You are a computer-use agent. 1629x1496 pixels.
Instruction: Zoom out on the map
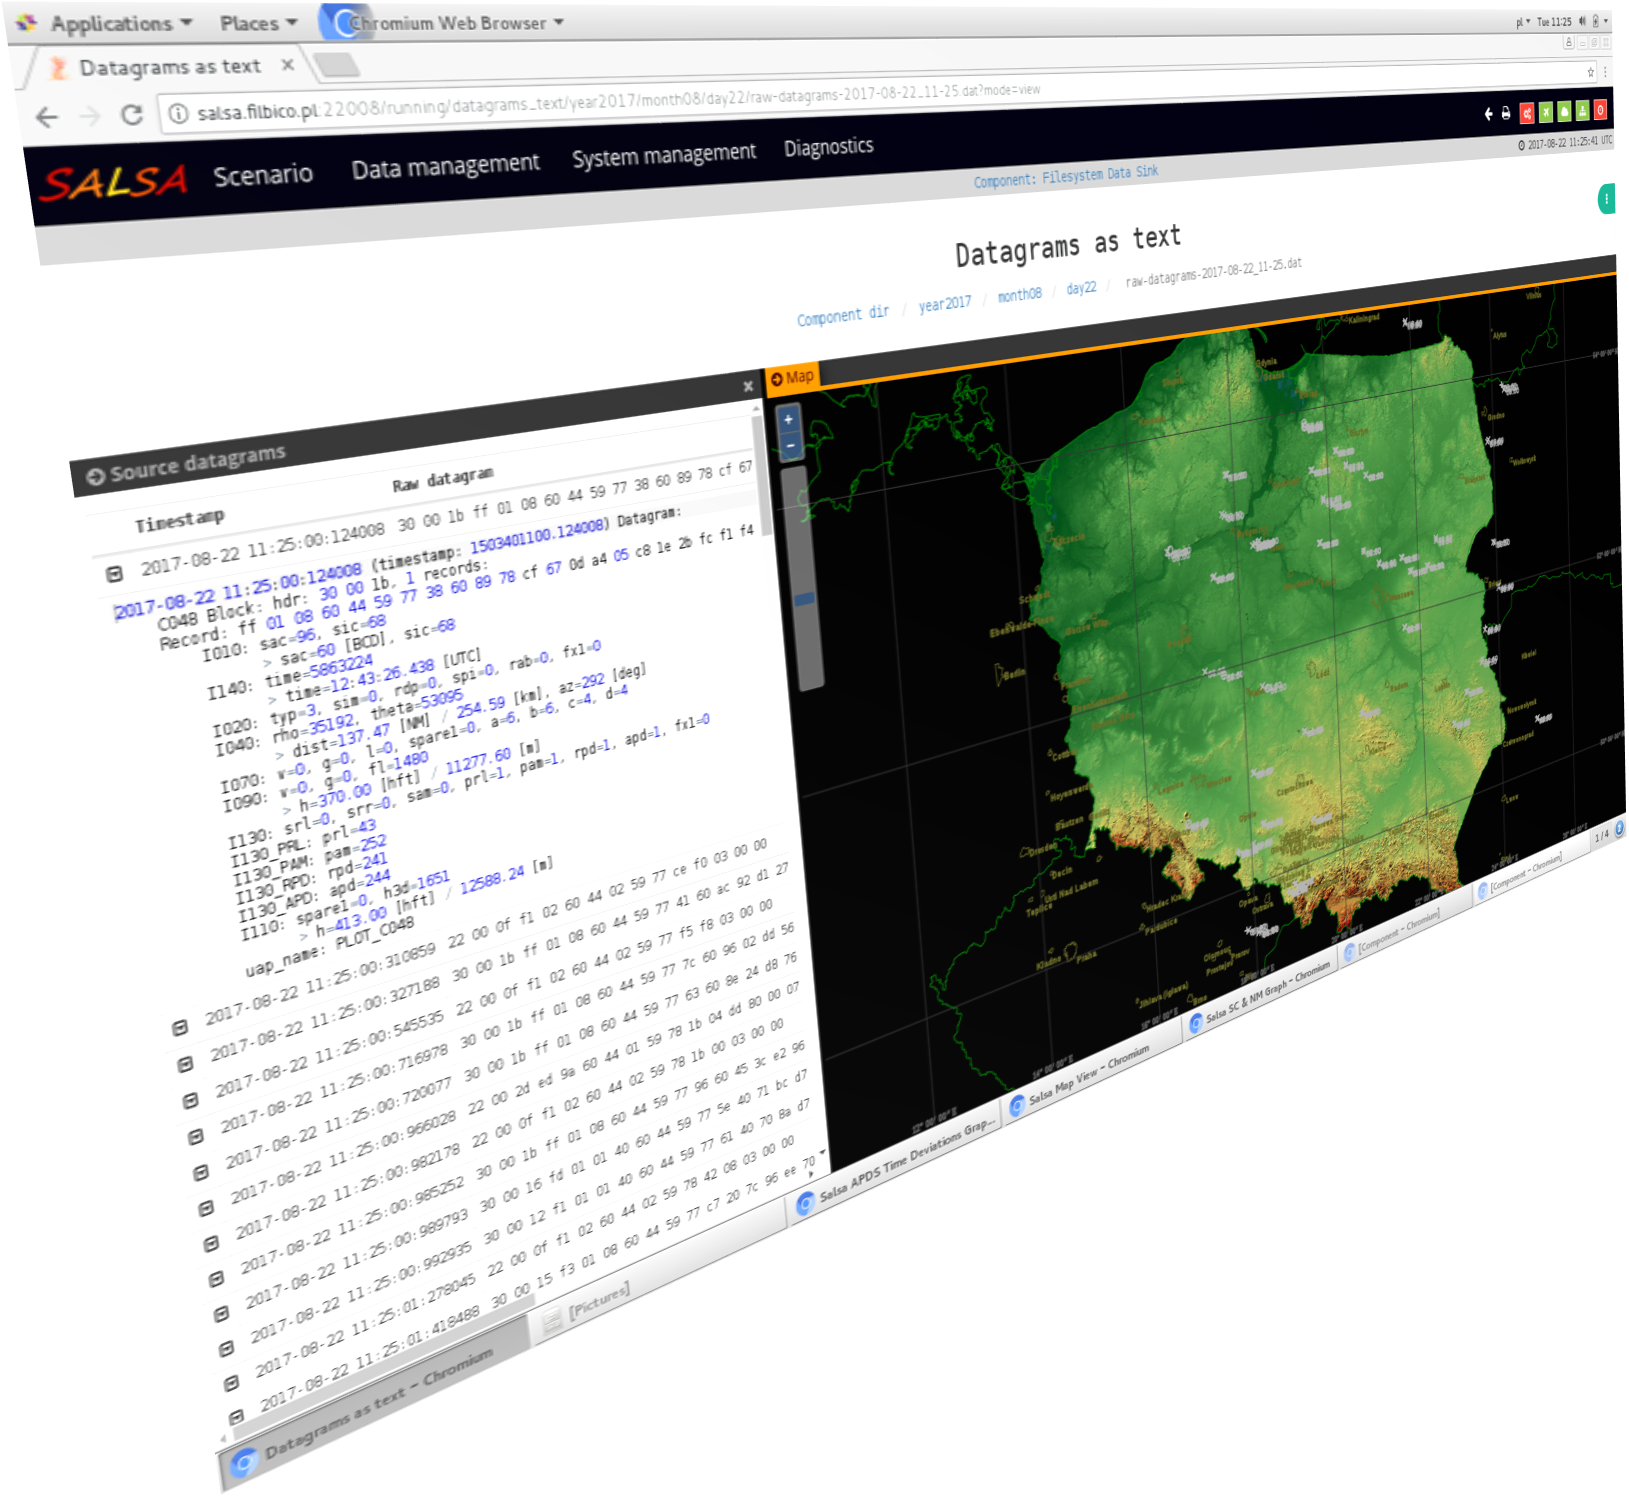point(791,446)
